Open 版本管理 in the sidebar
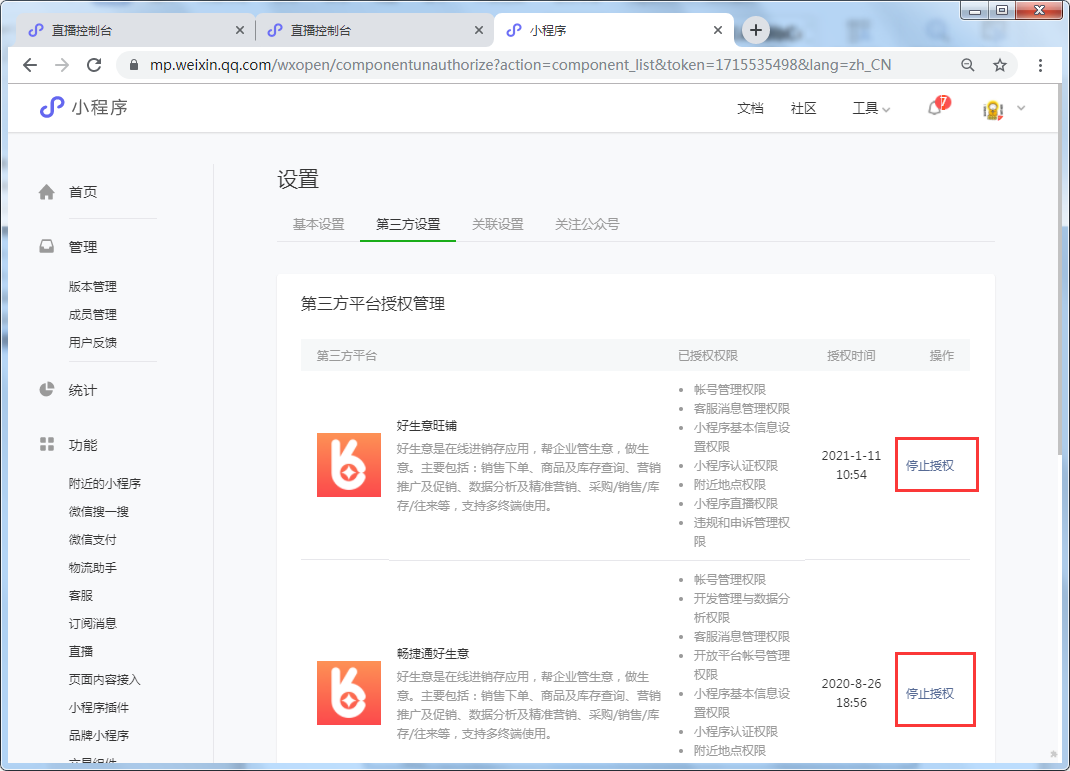Image resolution: width=1070 pixels, height=771 pixels. pos(93,287)
